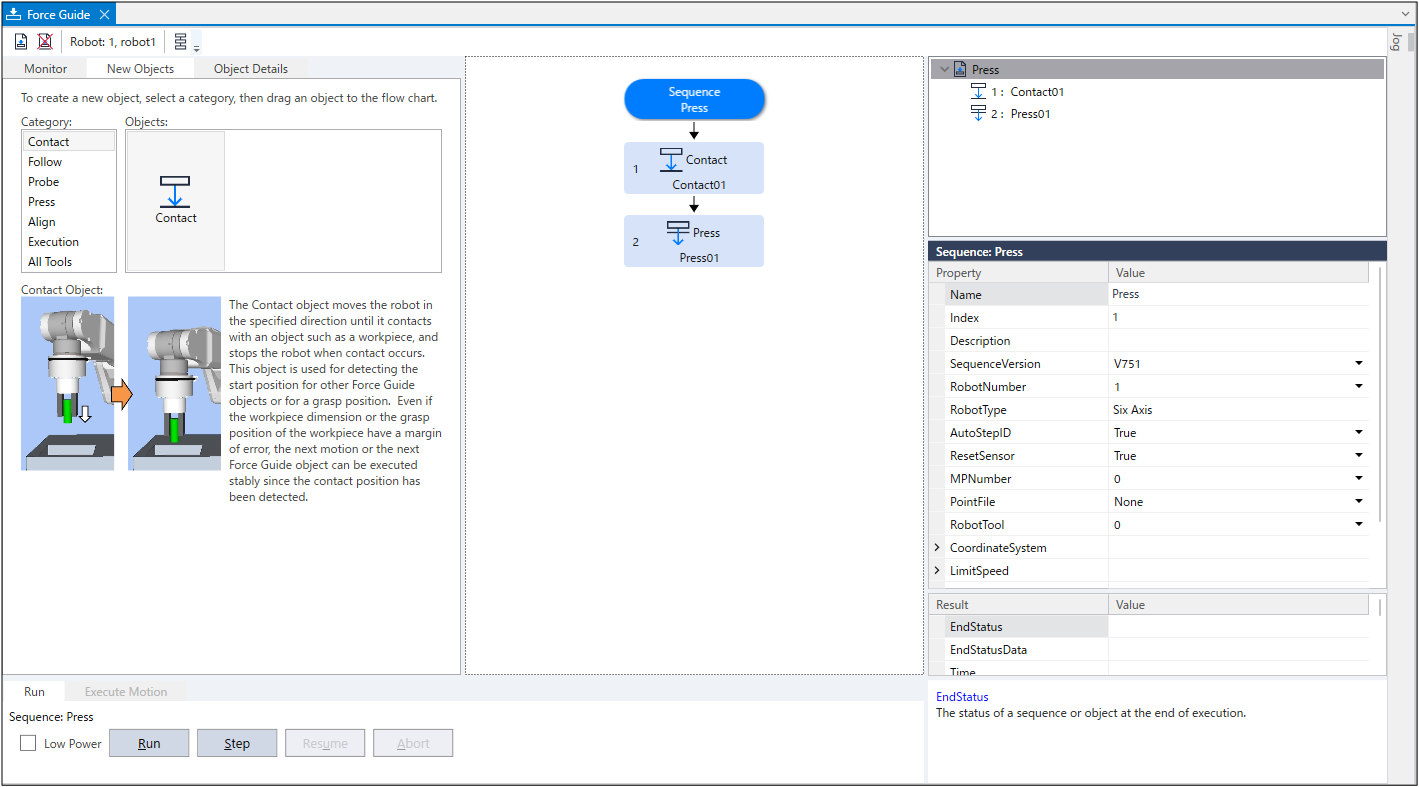The height and width of the screenshot is (787, 1419).
Task: Open the Object Details tab
Action: click(250, 69)
